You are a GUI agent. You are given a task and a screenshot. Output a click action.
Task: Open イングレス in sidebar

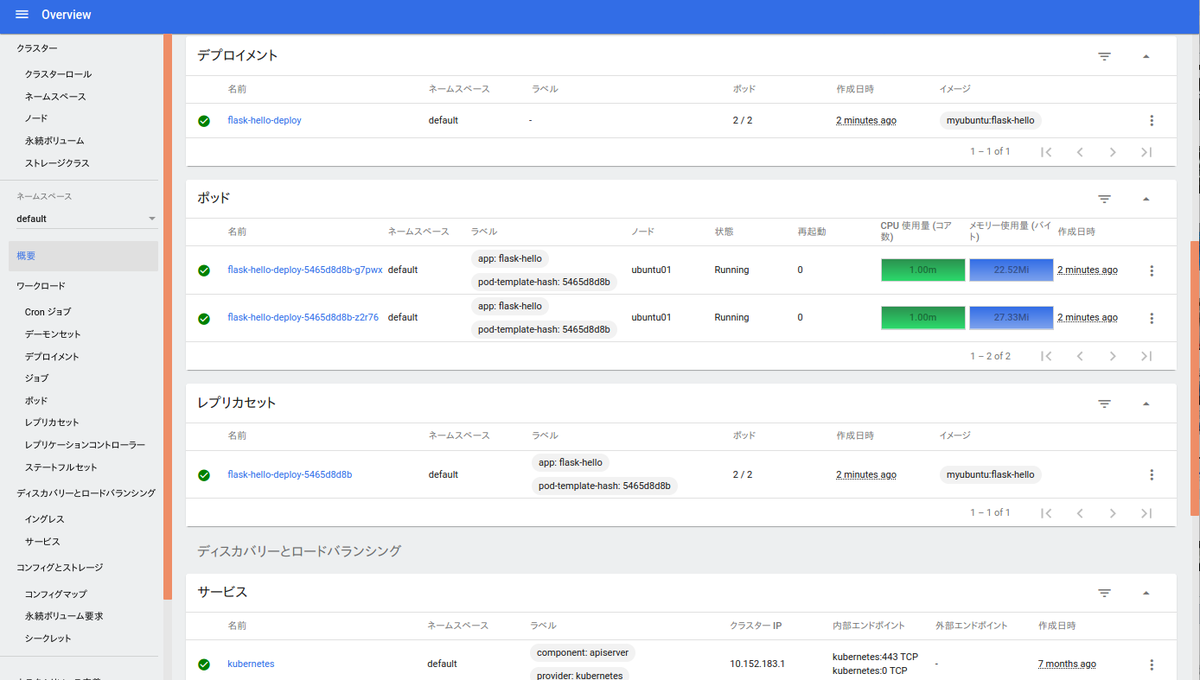45,519
